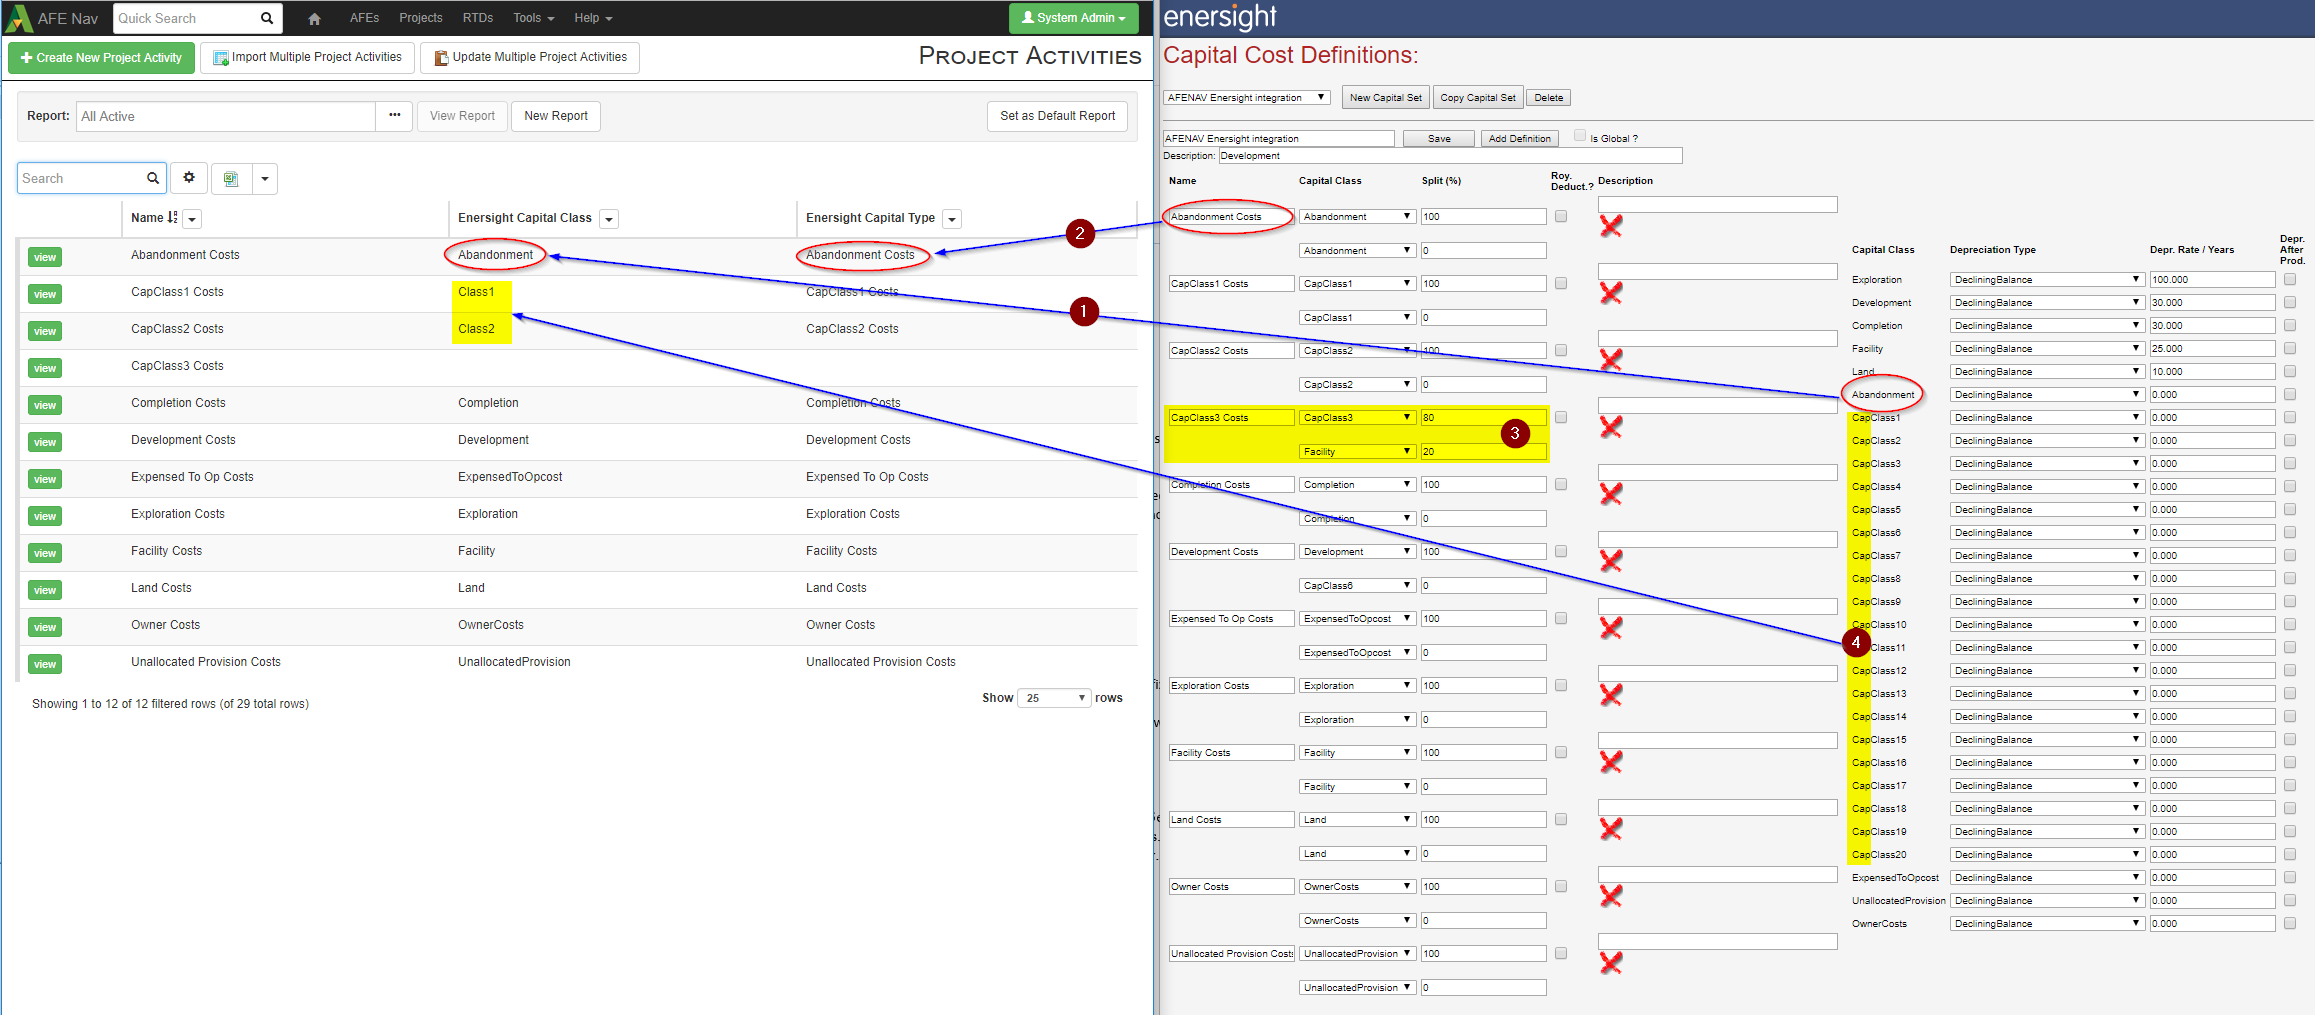The image size is (2315, 1015).
Task: Click the Description field showing Development
Action: [x=1450, y=155]
